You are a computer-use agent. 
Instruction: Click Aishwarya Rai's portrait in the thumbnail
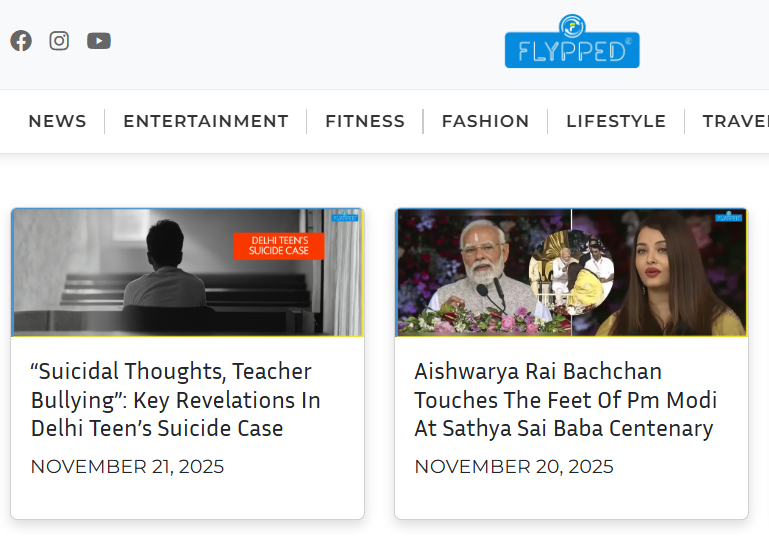tap(669, 273)
